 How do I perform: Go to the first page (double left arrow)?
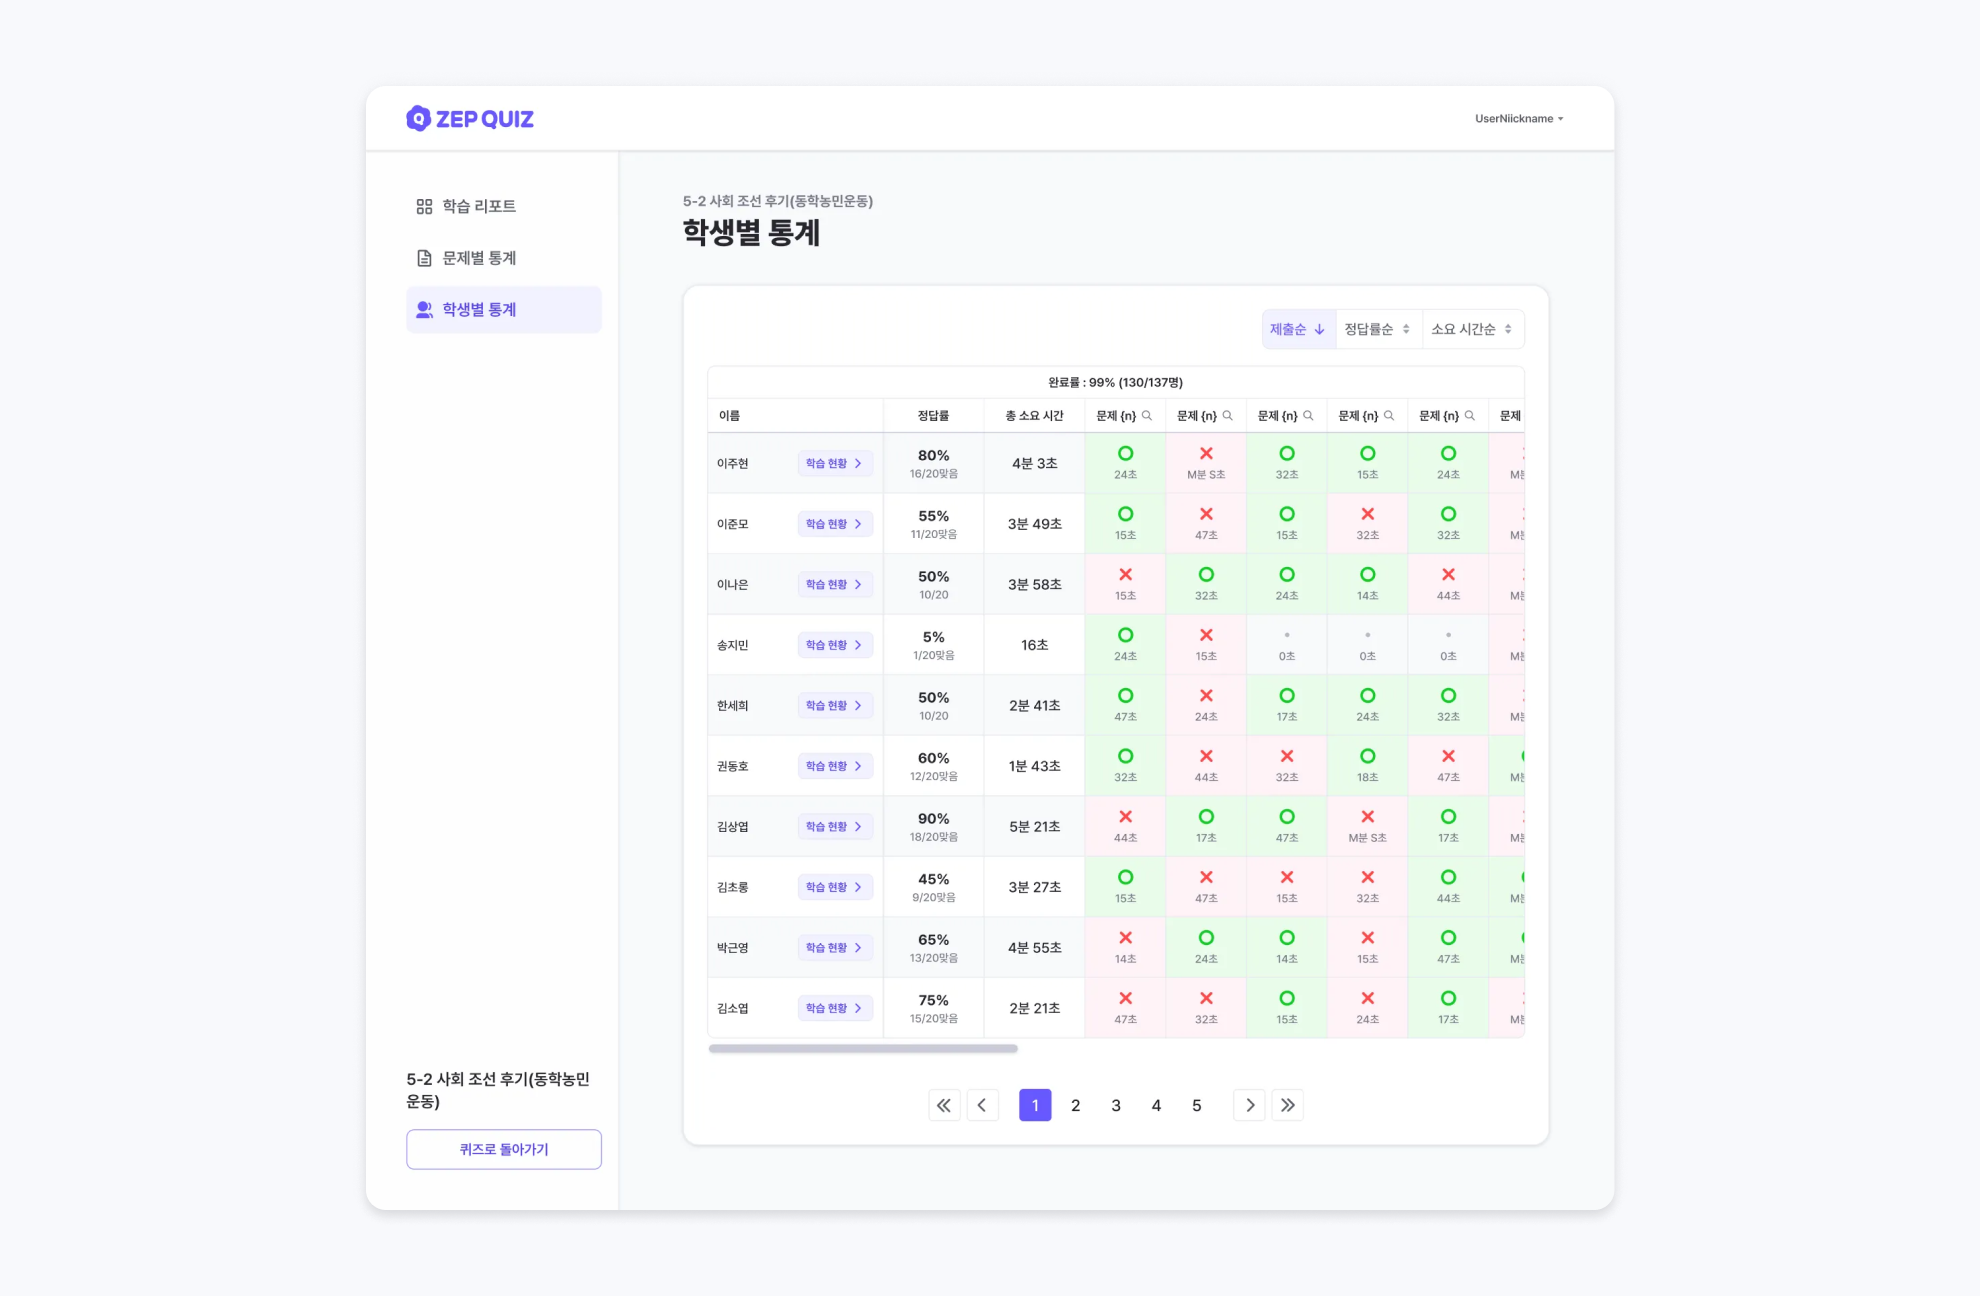[x=944, y=1105]
